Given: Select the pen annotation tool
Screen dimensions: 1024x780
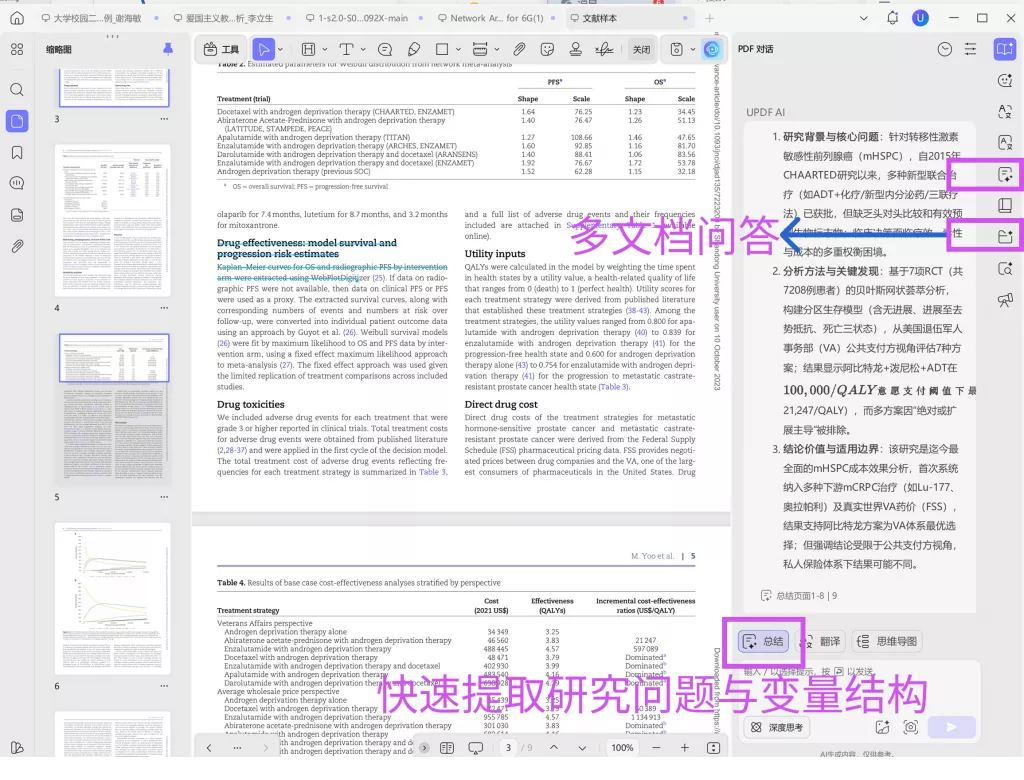Looking at the screenshot, I should click(x=413, y=49).
